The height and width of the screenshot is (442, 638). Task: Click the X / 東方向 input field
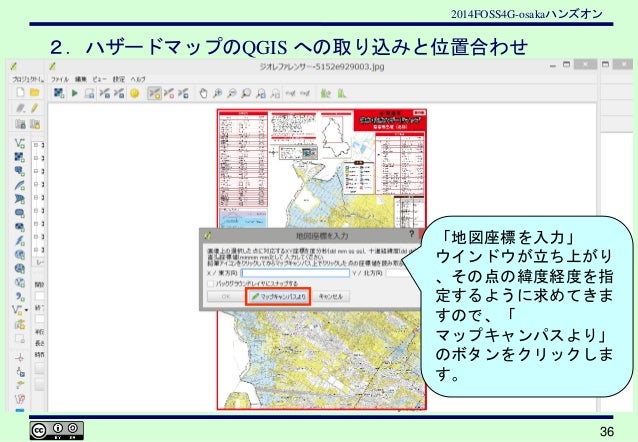pyautogui.click(x=295, y=273)
